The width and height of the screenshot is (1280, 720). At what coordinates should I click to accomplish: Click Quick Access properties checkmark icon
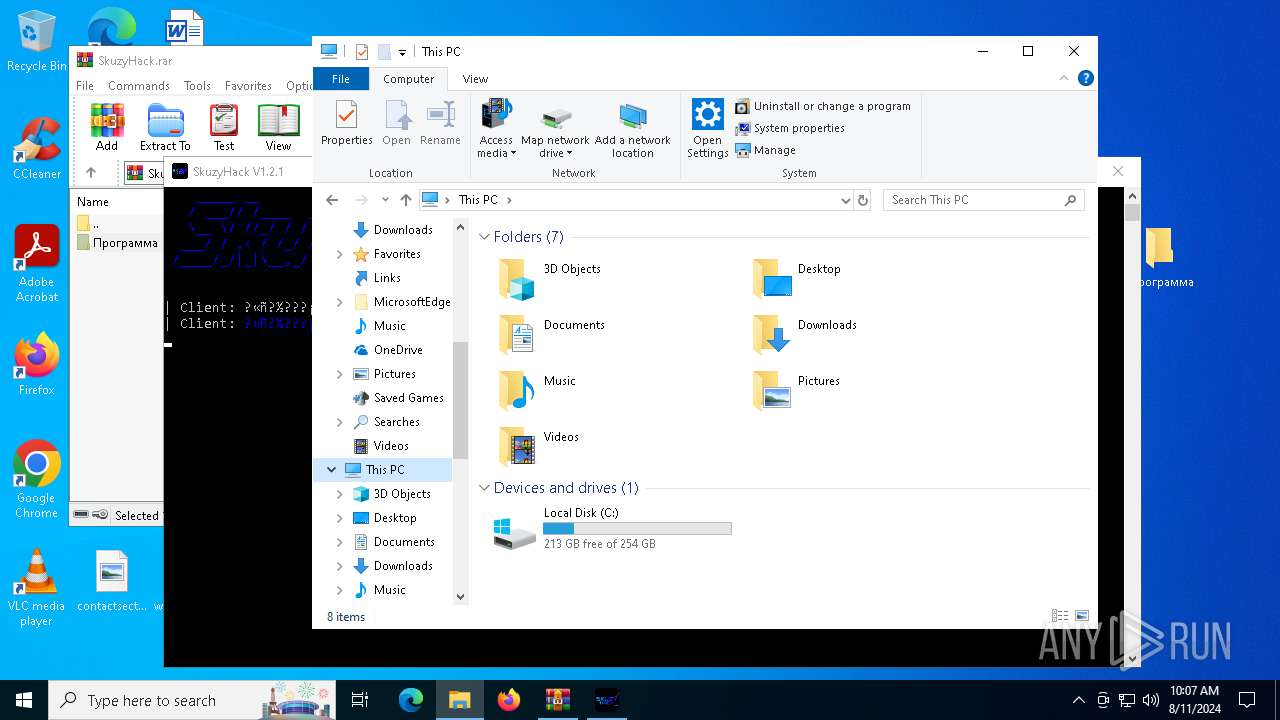(362, 52)
